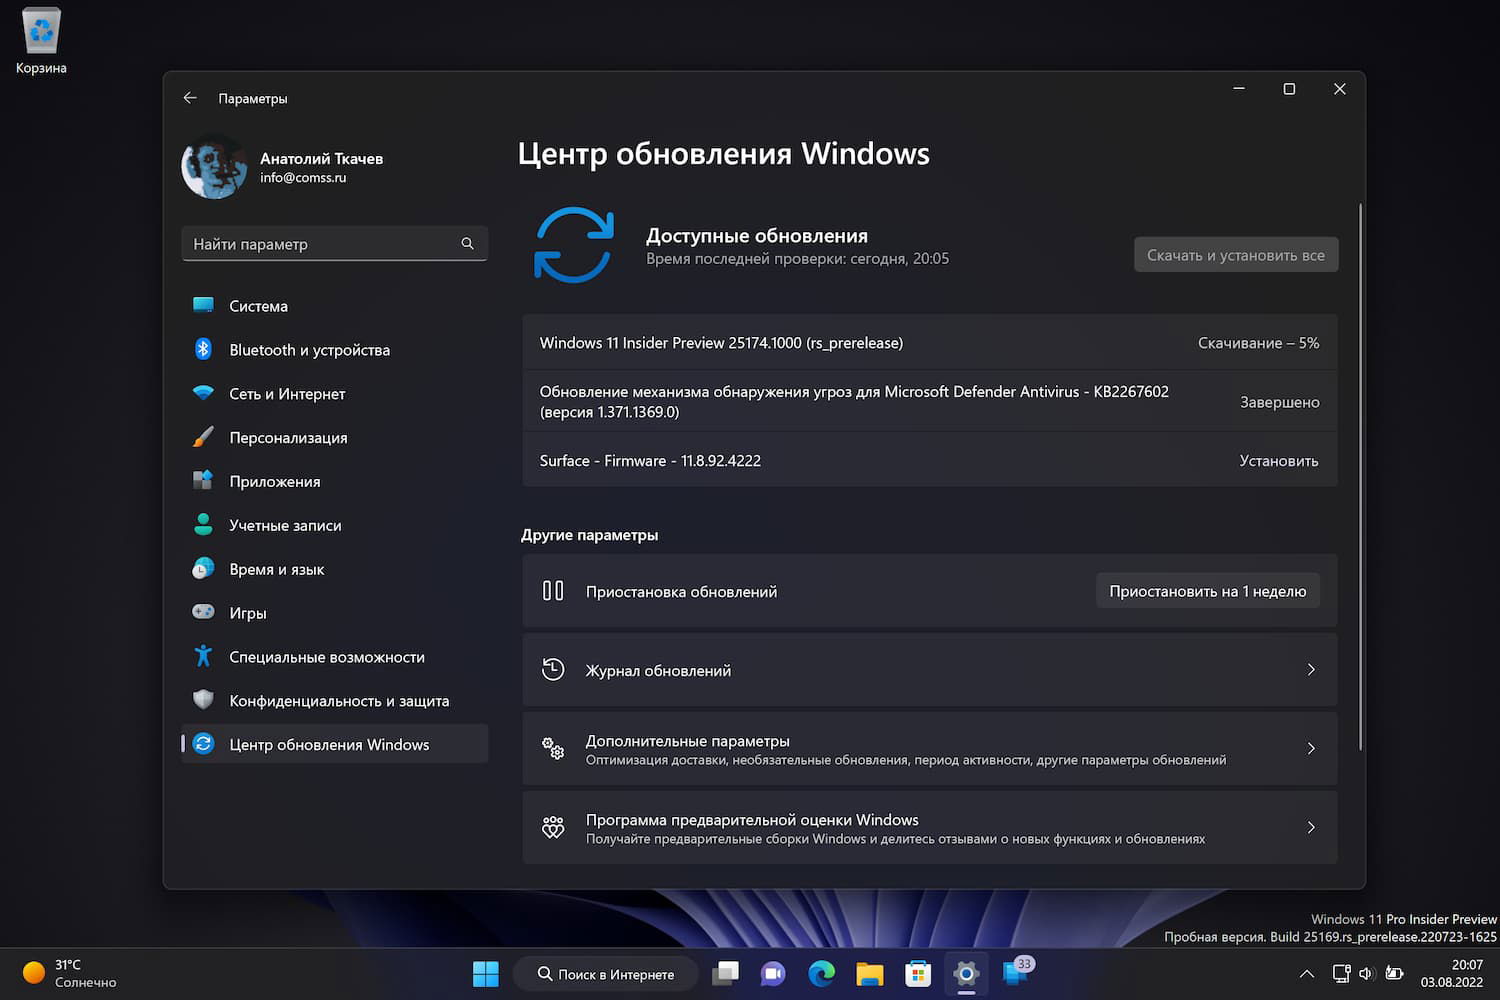Select the Bluetooth и устройства icon
Image resolution: width=1500 pixels, height=1000 pixels.
[x=203, y=349]
